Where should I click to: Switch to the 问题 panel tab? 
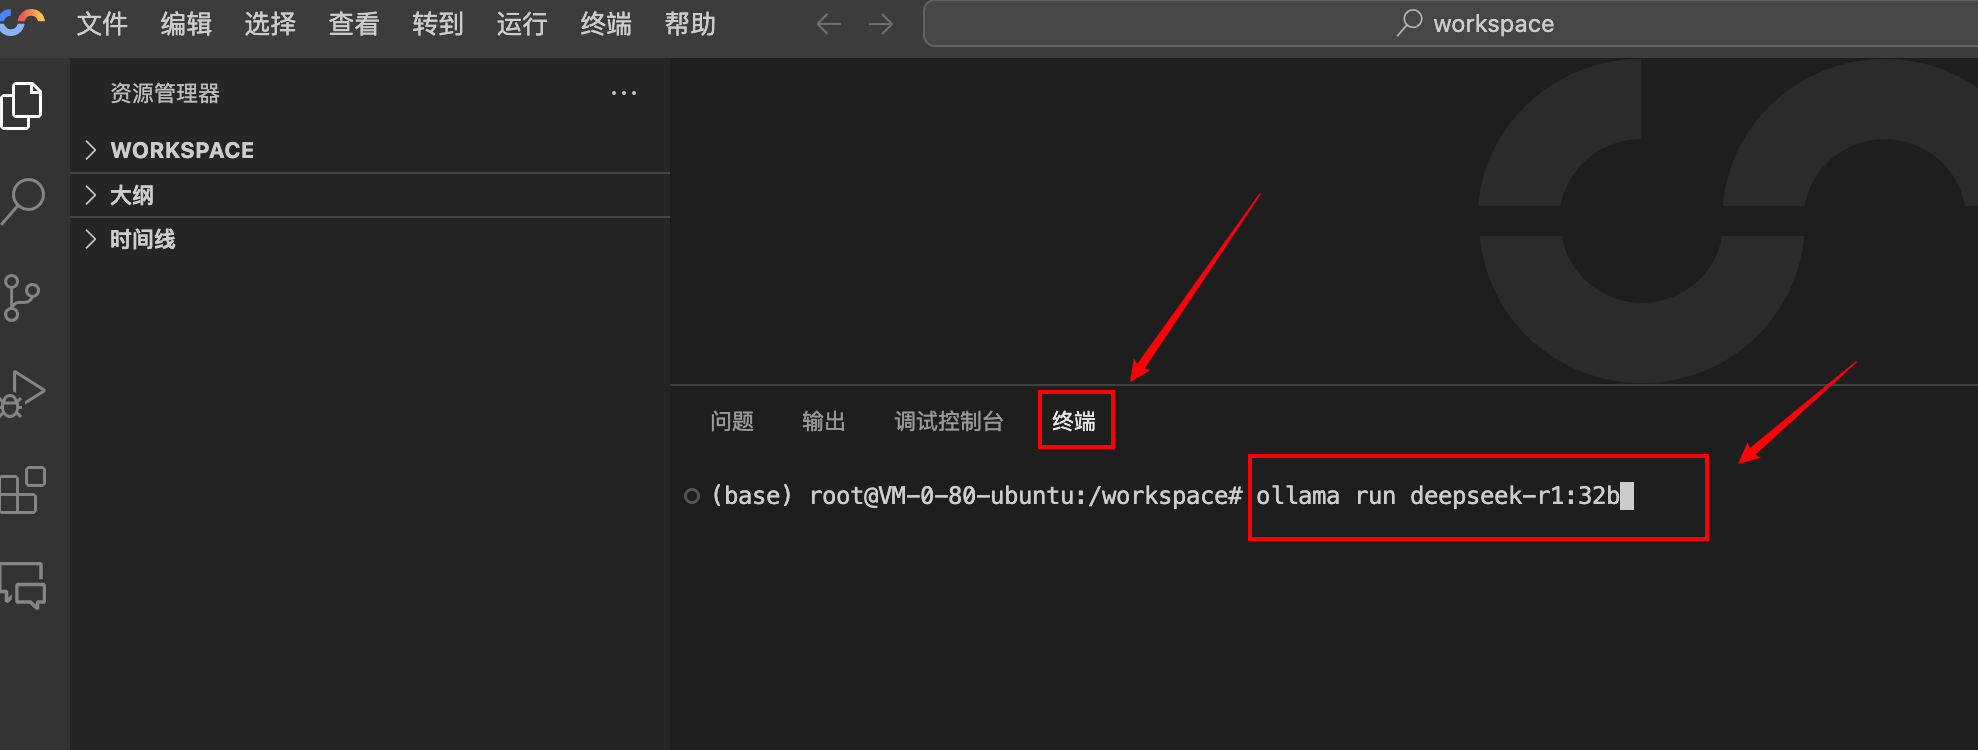pyautogui.click(x=732, y=421)
